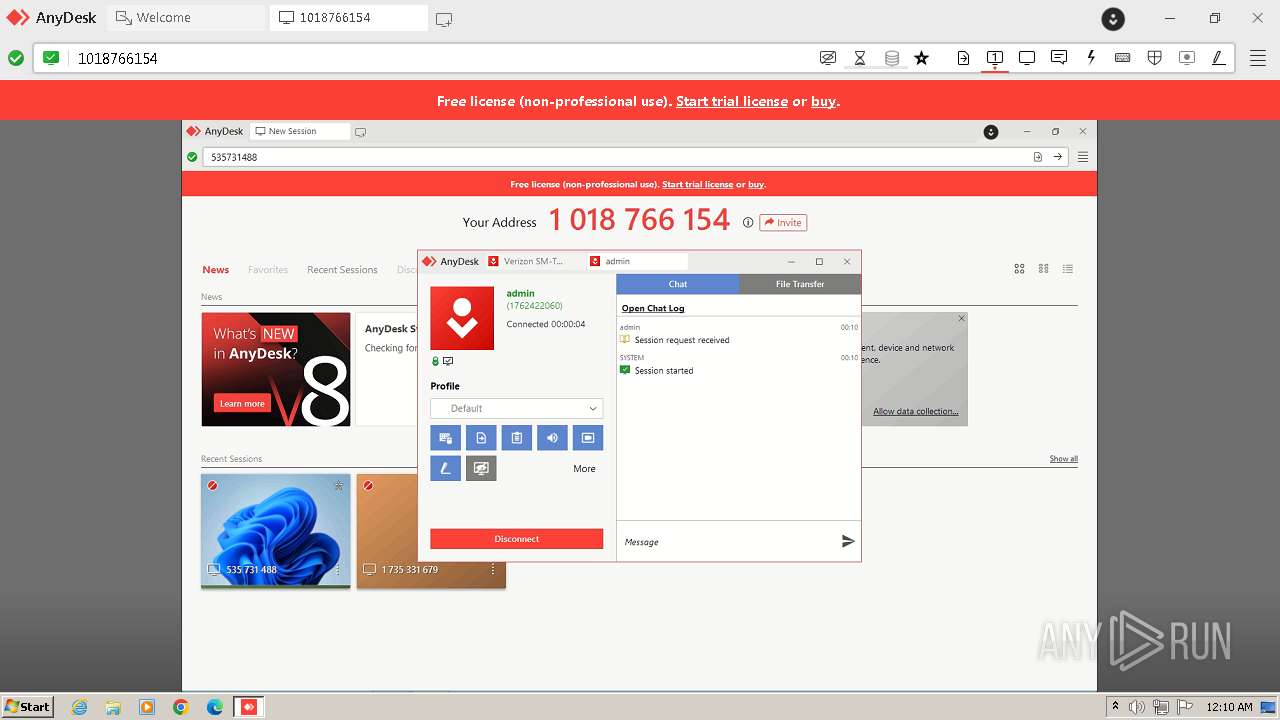1280x720 pixels.
Task: Toggle the gray privacy screen permission button
Action: click(x=481, y=468)
